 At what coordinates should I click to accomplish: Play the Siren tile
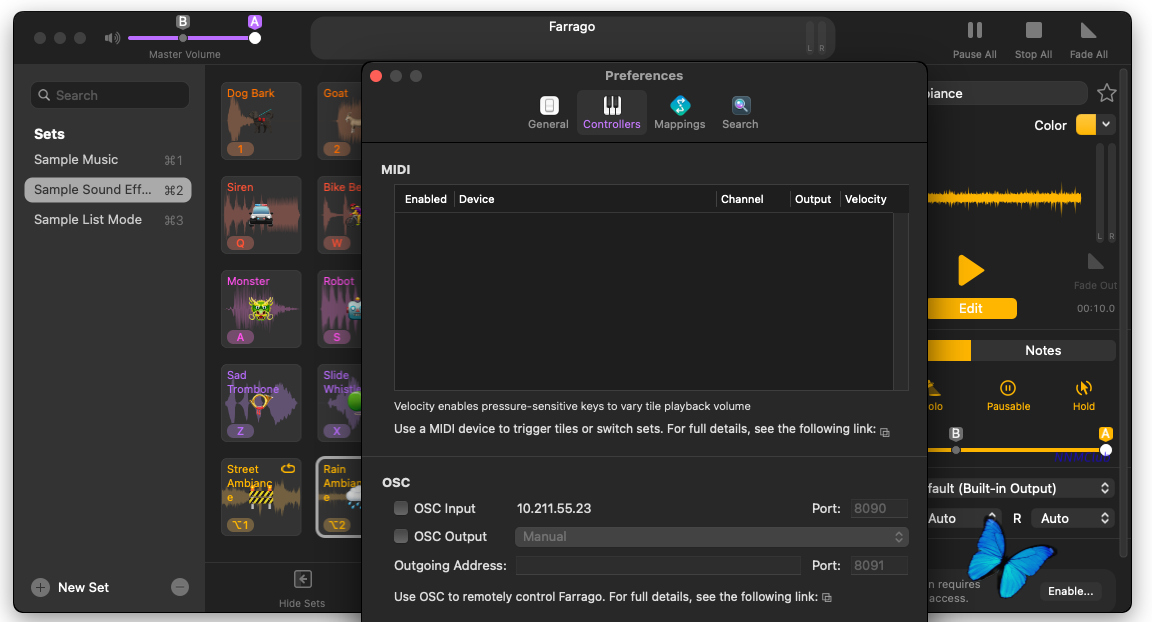(x=261, y=214)
